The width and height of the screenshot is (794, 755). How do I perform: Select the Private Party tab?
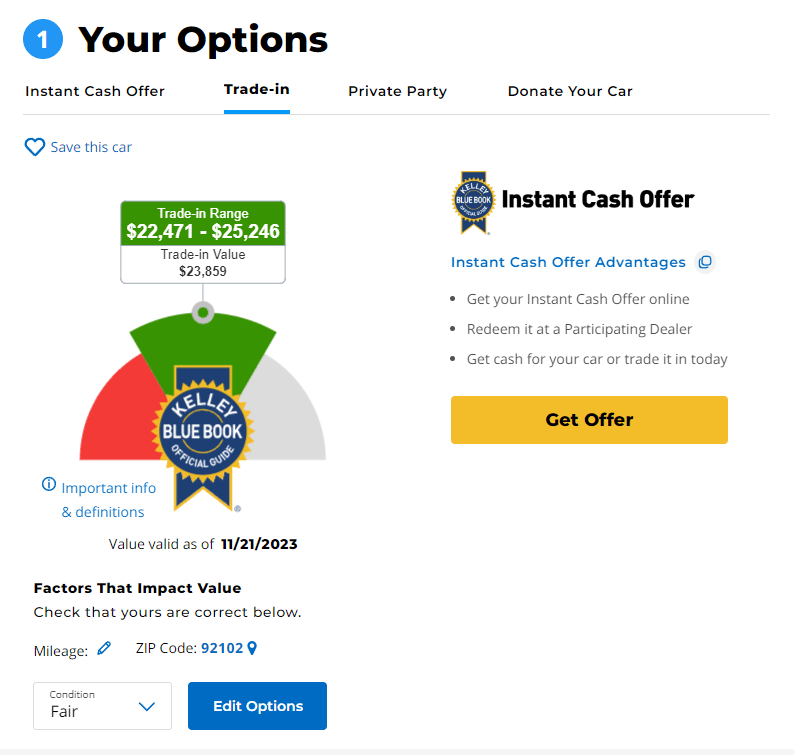pyautogui.click(x=398, y=91)
